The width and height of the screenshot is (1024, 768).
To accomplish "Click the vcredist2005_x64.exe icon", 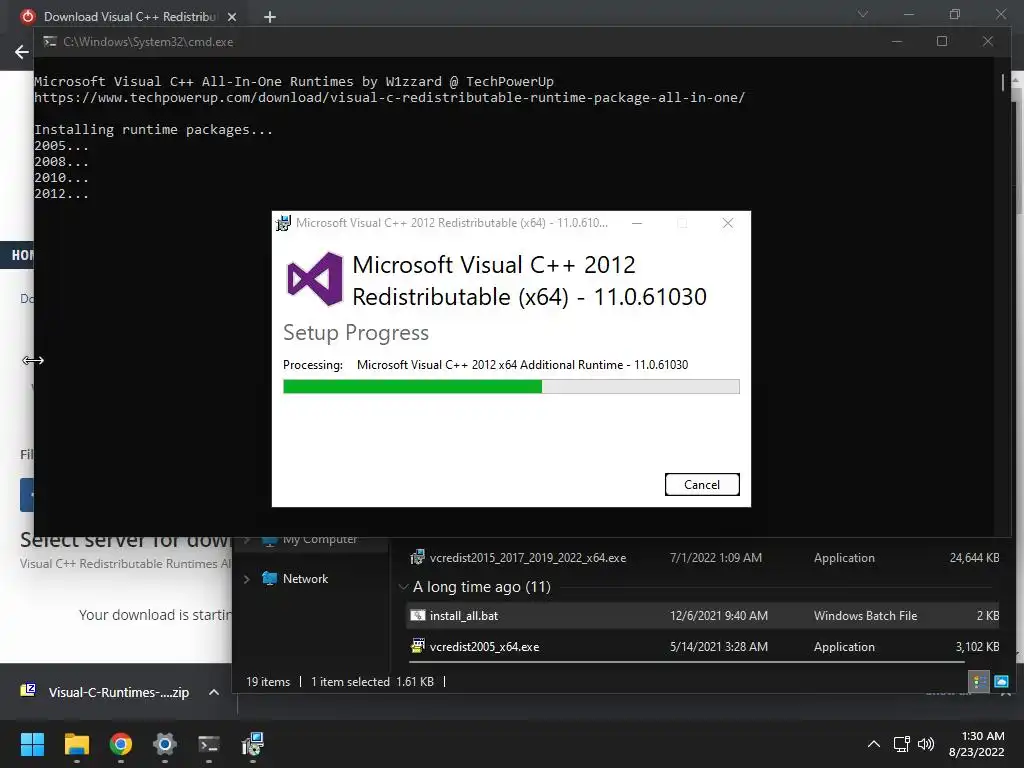I will pos(418,646).
